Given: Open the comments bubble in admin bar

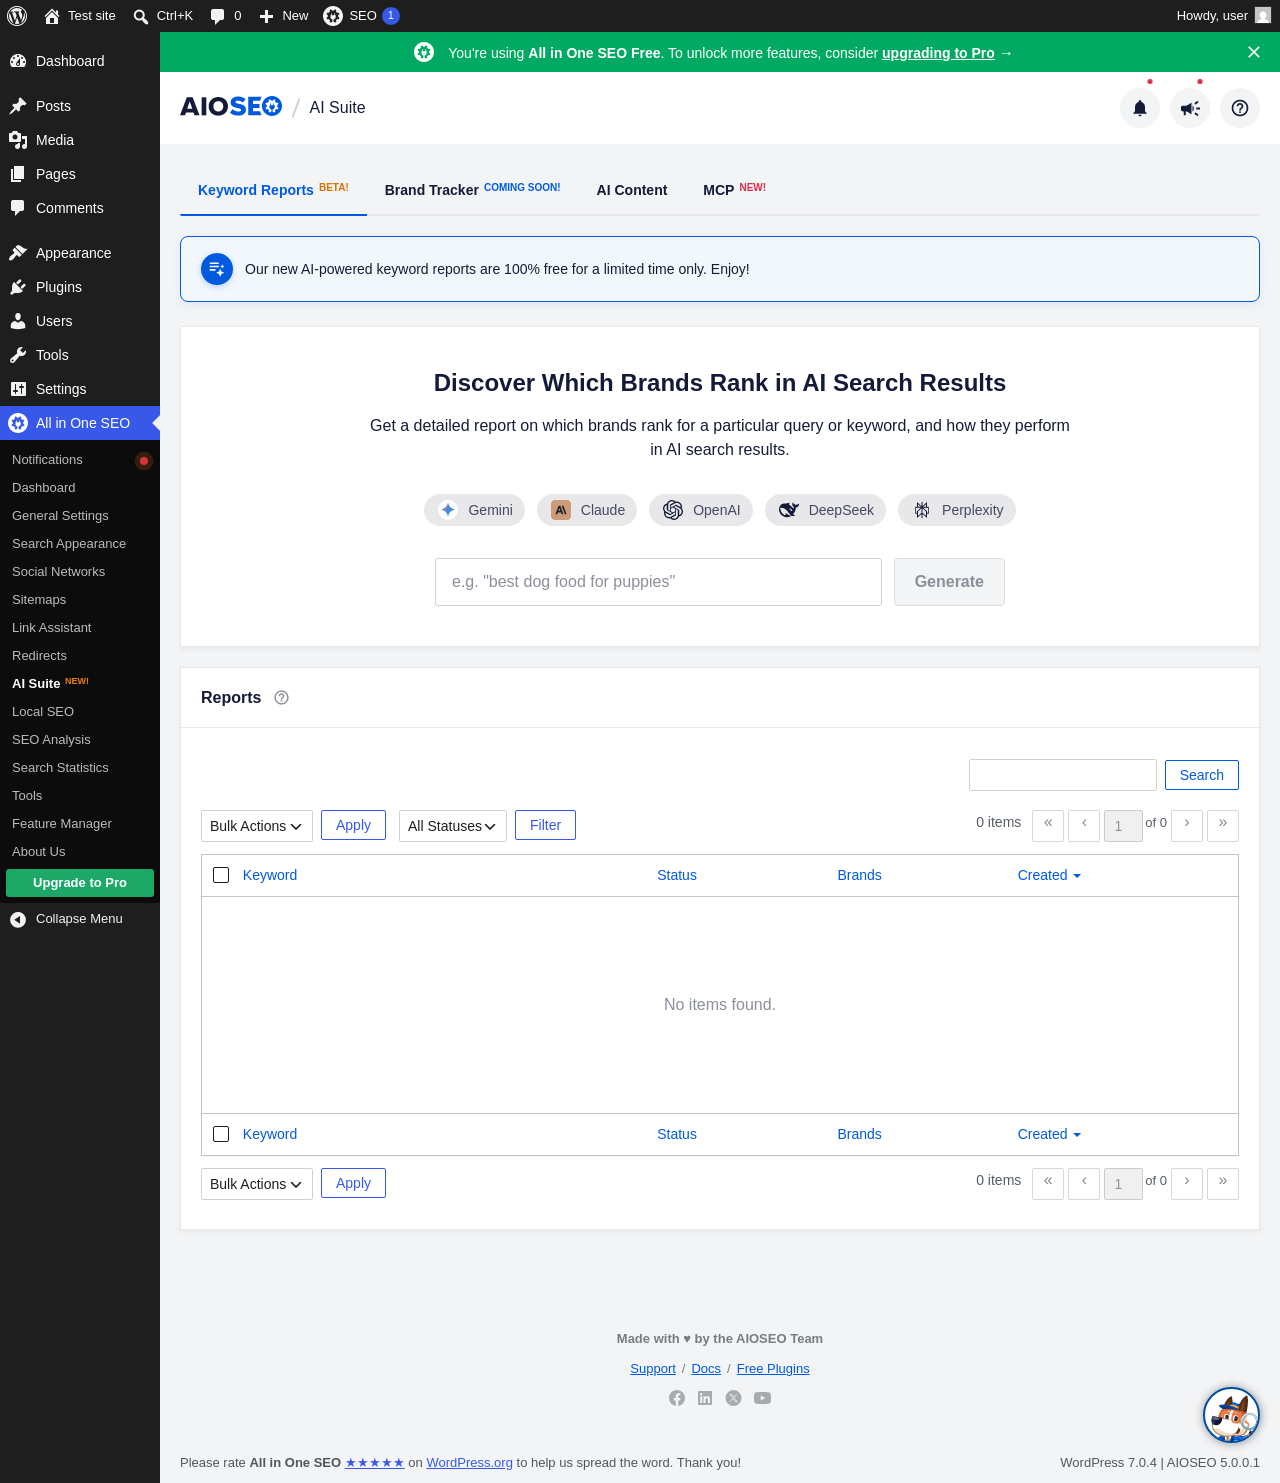Looking at the screenshot, I should coord(226,16).
